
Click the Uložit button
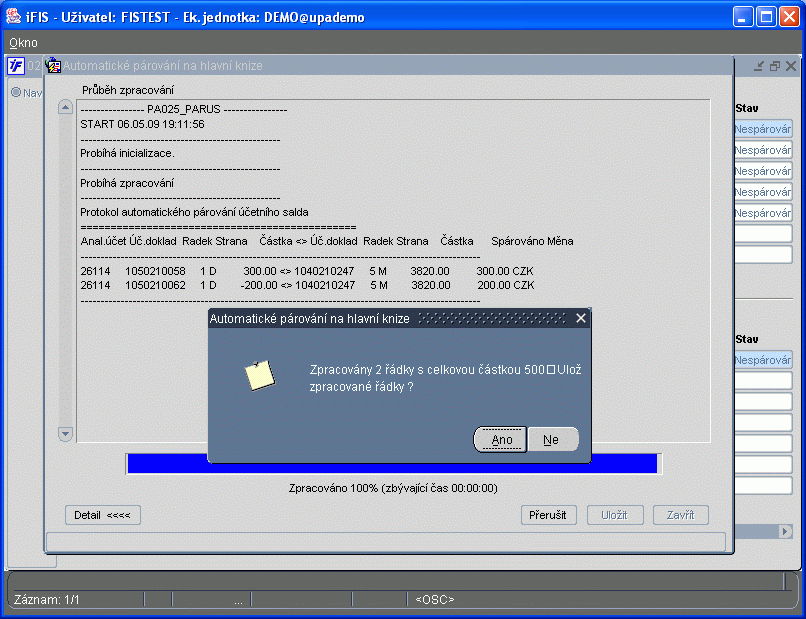pyautogui.click(x=615, y=515)
